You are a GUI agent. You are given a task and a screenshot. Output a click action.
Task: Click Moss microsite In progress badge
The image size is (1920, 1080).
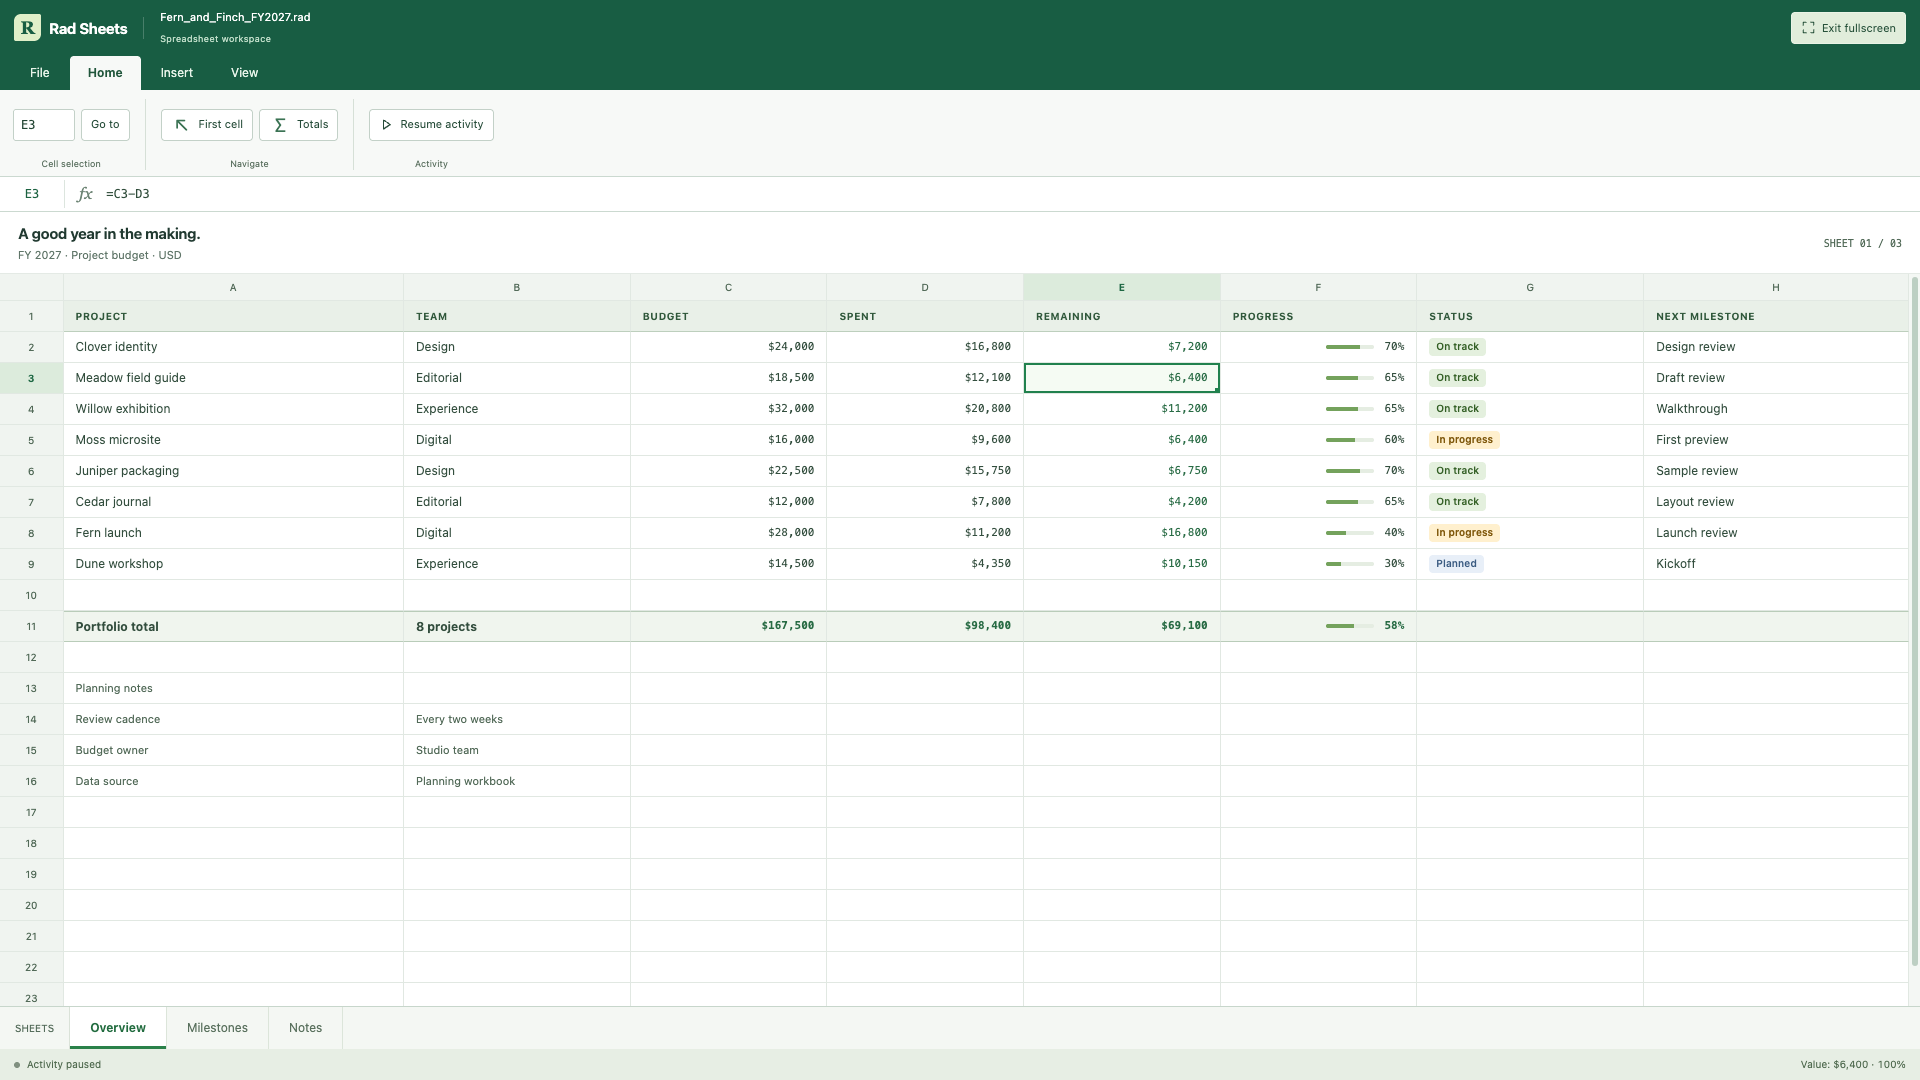tap(1464, 440)
